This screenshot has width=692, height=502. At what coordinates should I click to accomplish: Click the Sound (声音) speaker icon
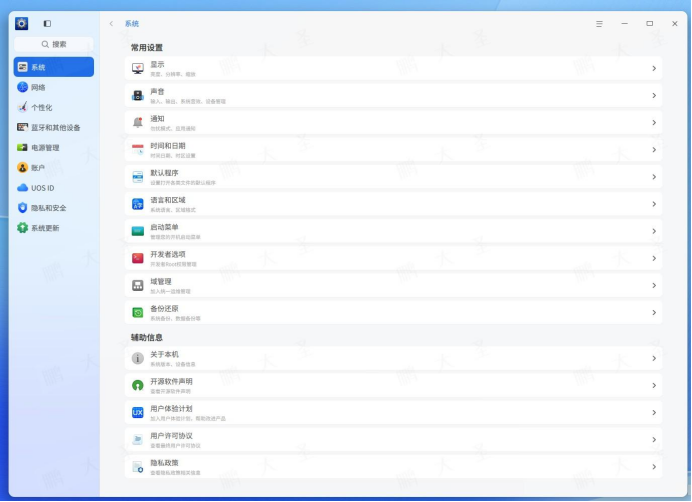coord(138,95)
